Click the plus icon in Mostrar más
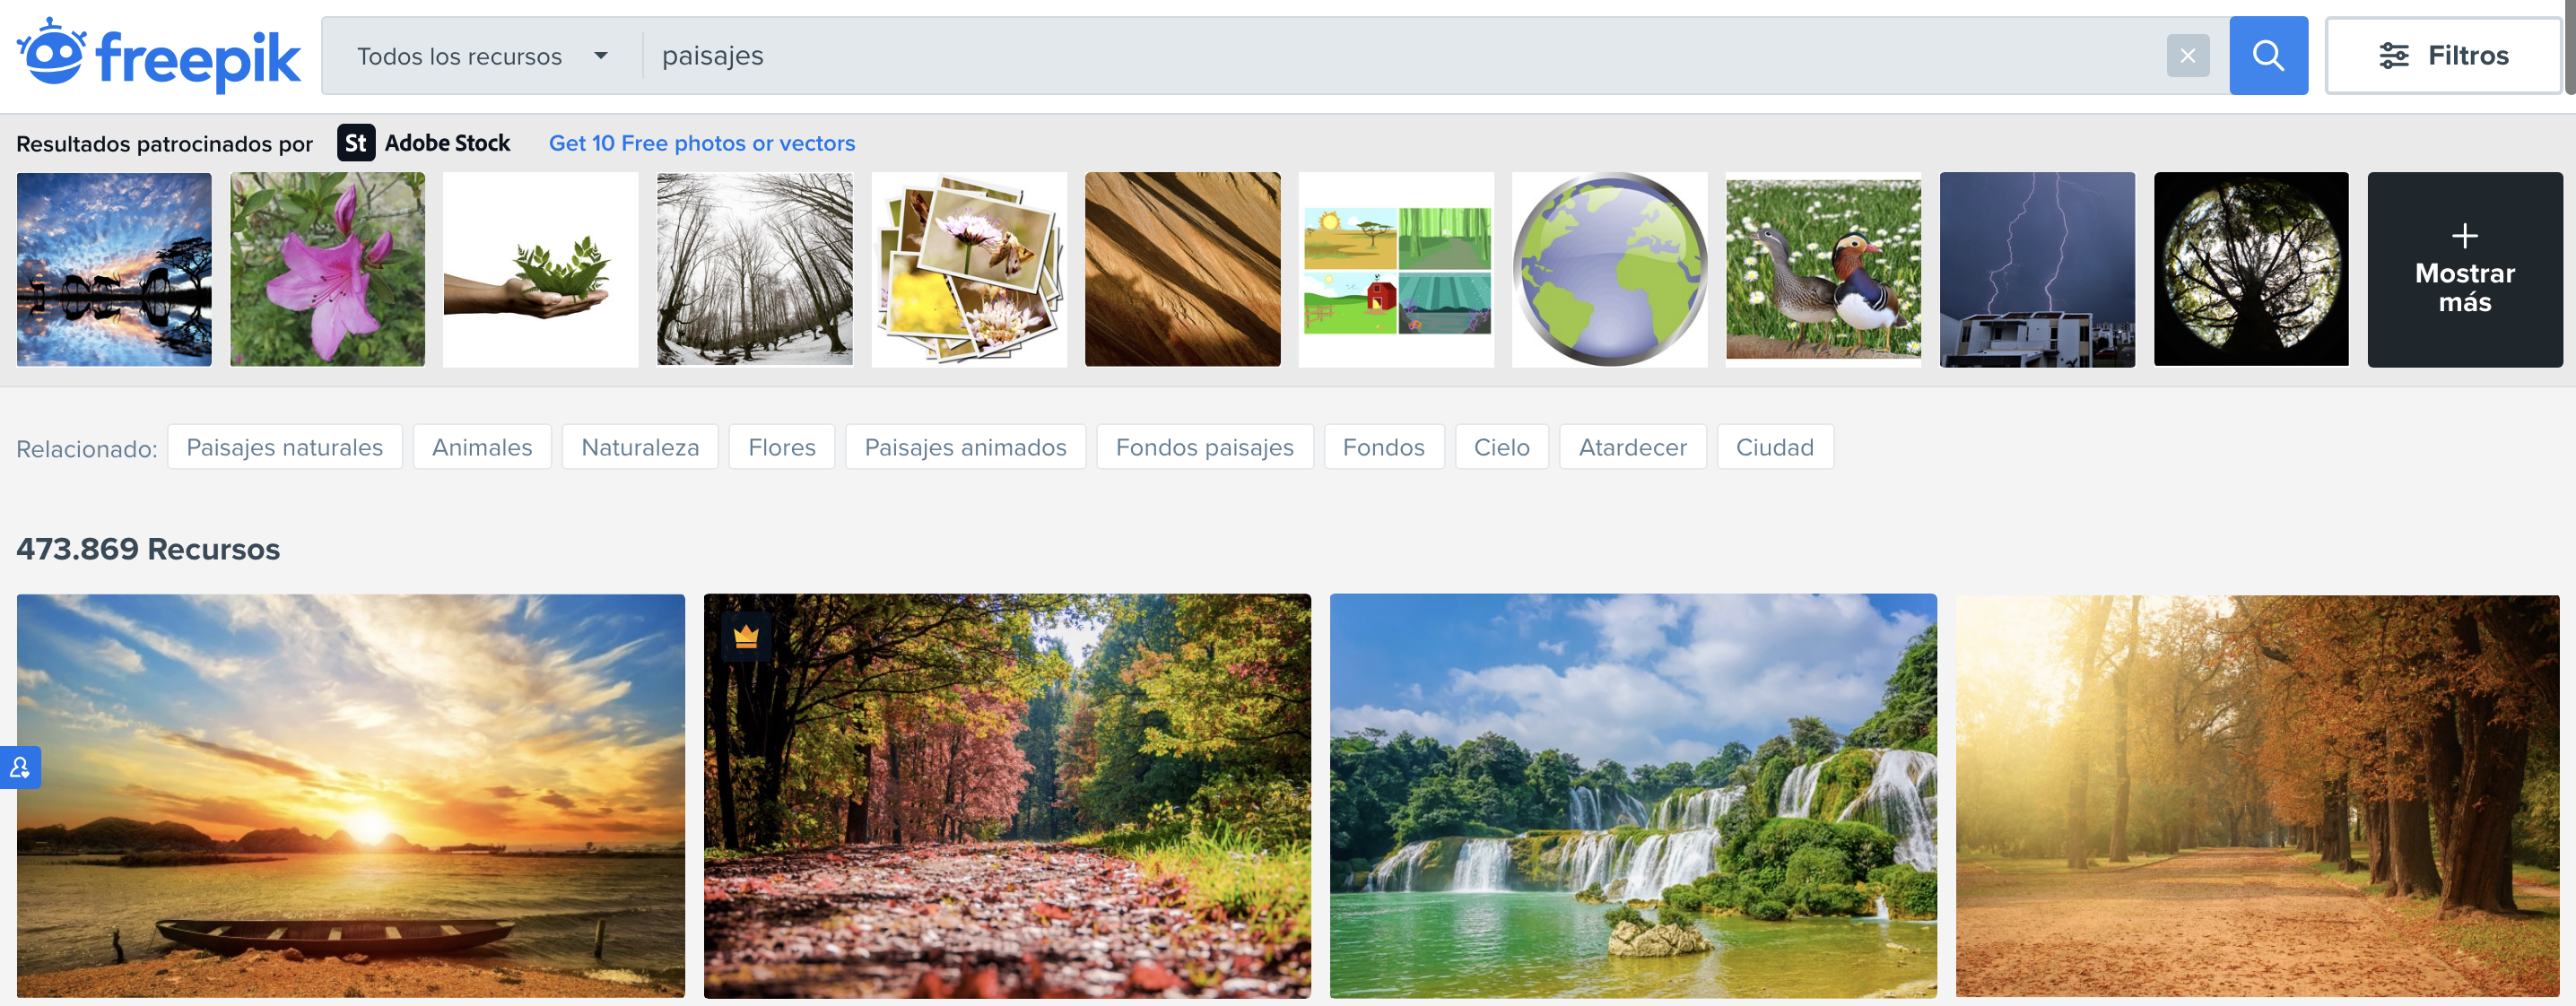Viewport: 2576px width, 1006px height. 2465,236
